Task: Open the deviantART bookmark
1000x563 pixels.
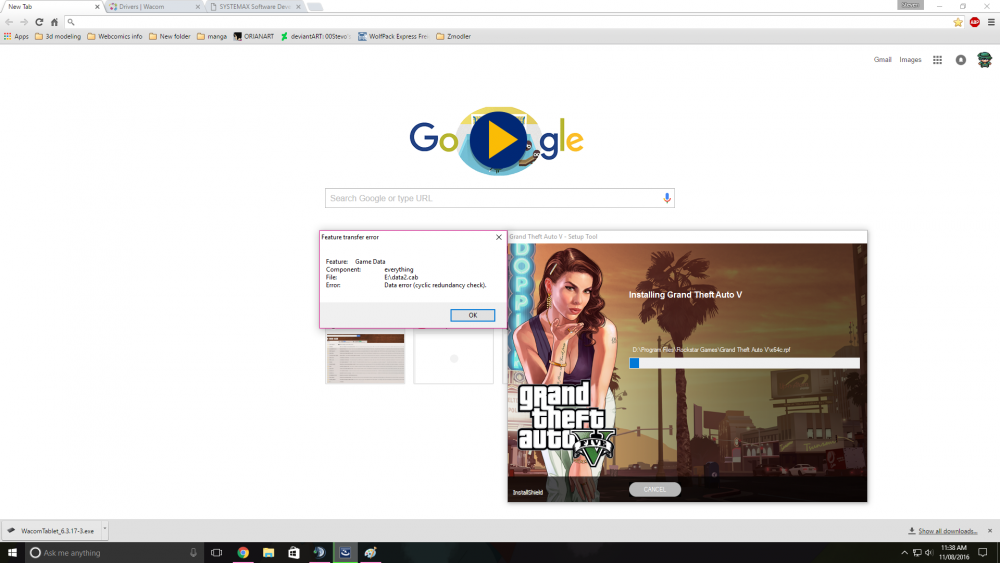Action: pos(316,36)
